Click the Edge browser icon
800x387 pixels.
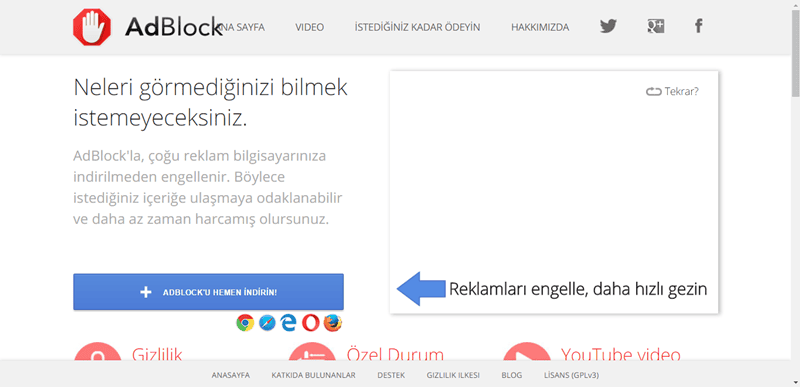pyautogui.click(x=289, y=323)
